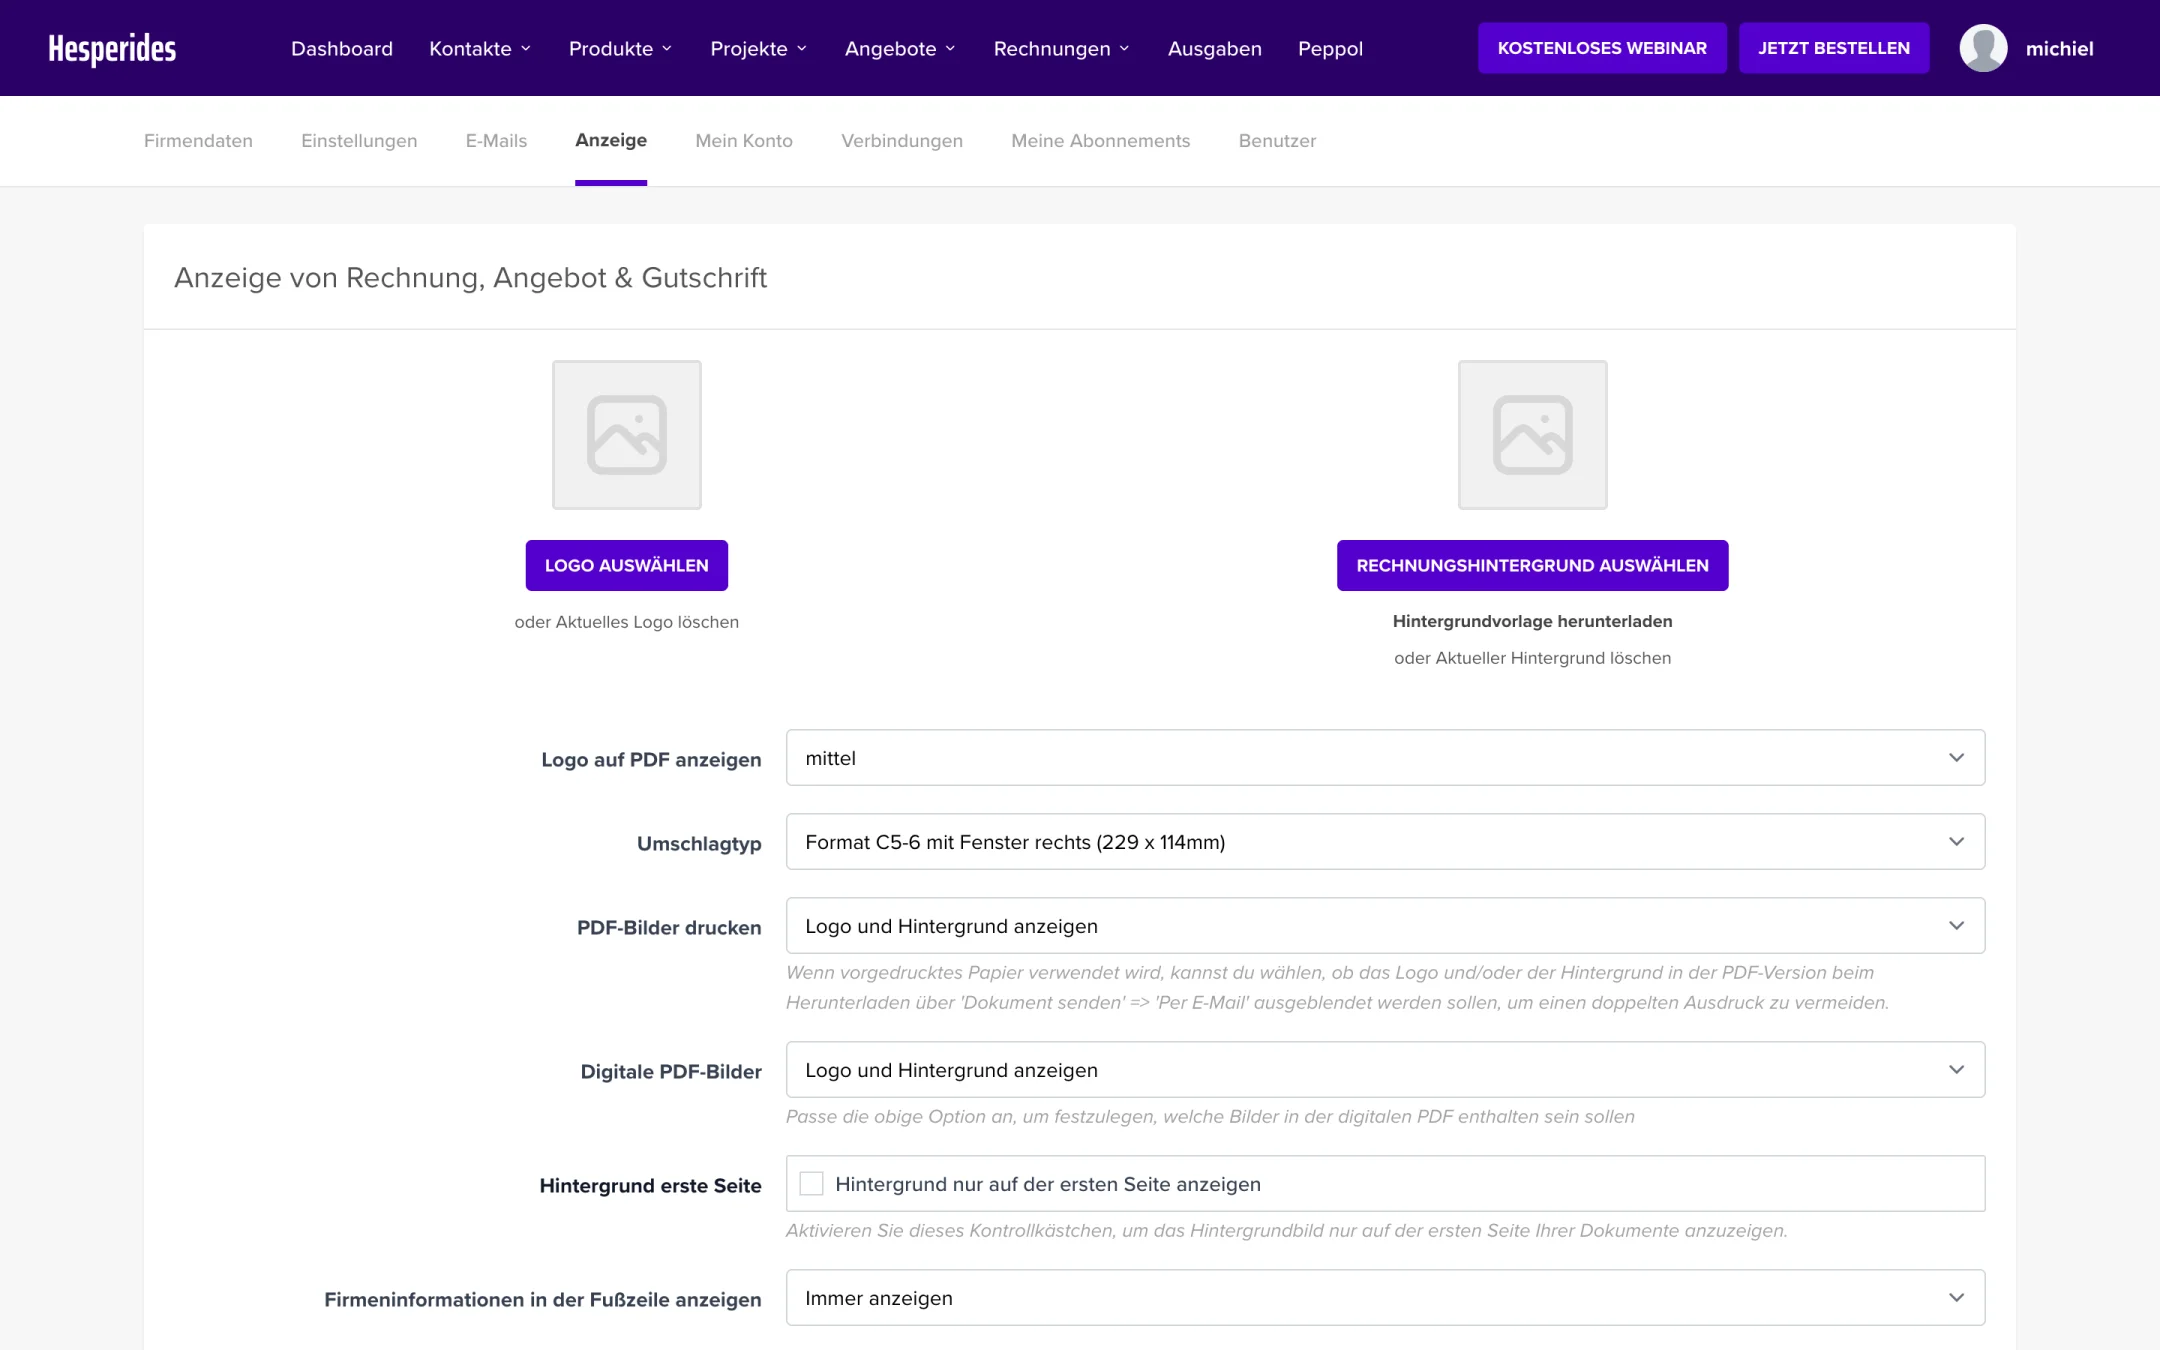2160x1350 pixels.
Task: Open the Logo auf PDF anzeigen dropdown
Action: (x=1385, y=758)
